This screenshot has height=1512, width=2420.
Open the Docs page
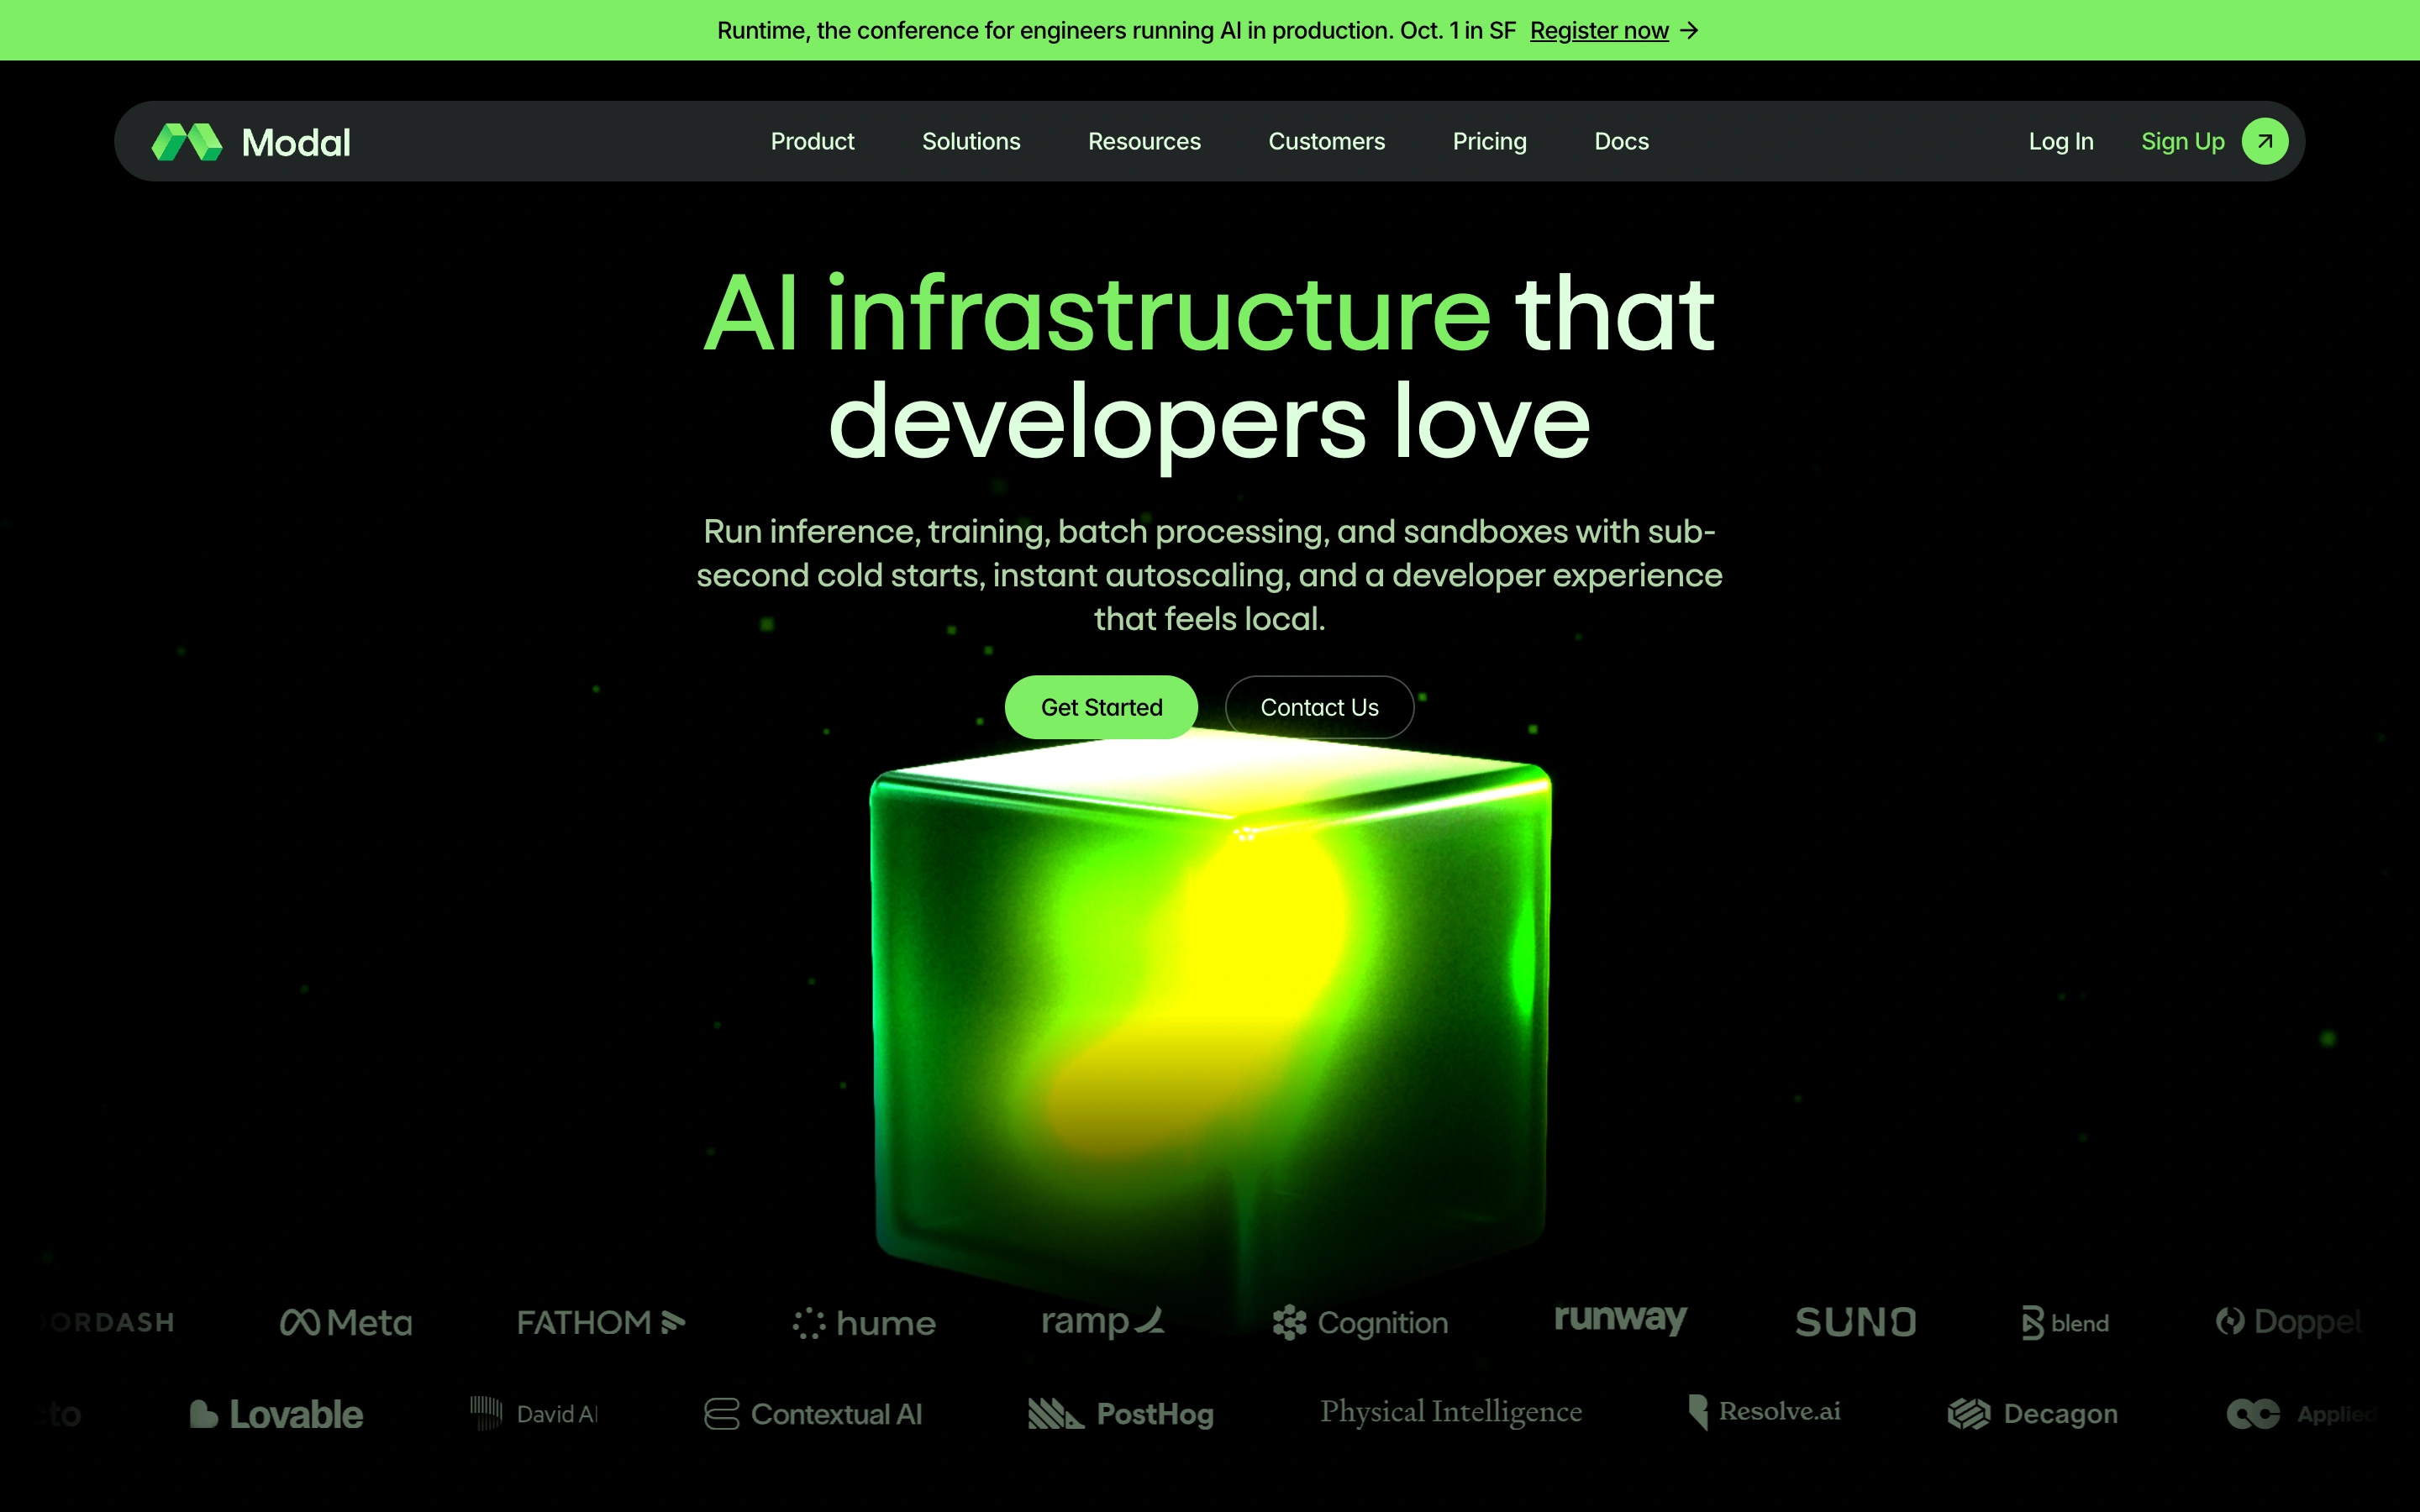coord(1621,142)
